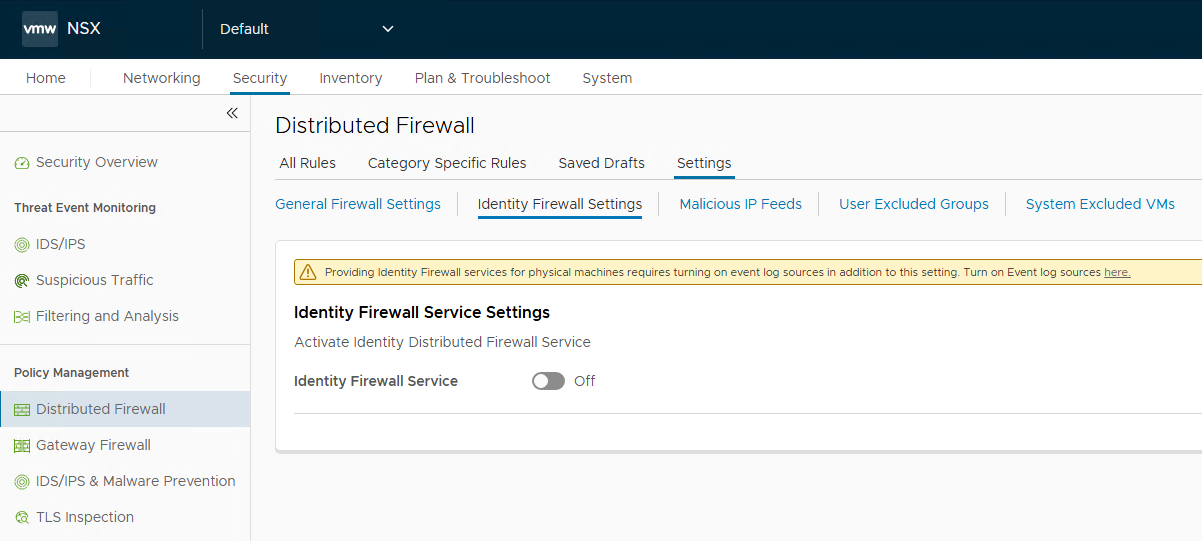The image size is (1202, 541).
Task: Click the TLS Inspection icon
Action: click(x=22, y=518)
